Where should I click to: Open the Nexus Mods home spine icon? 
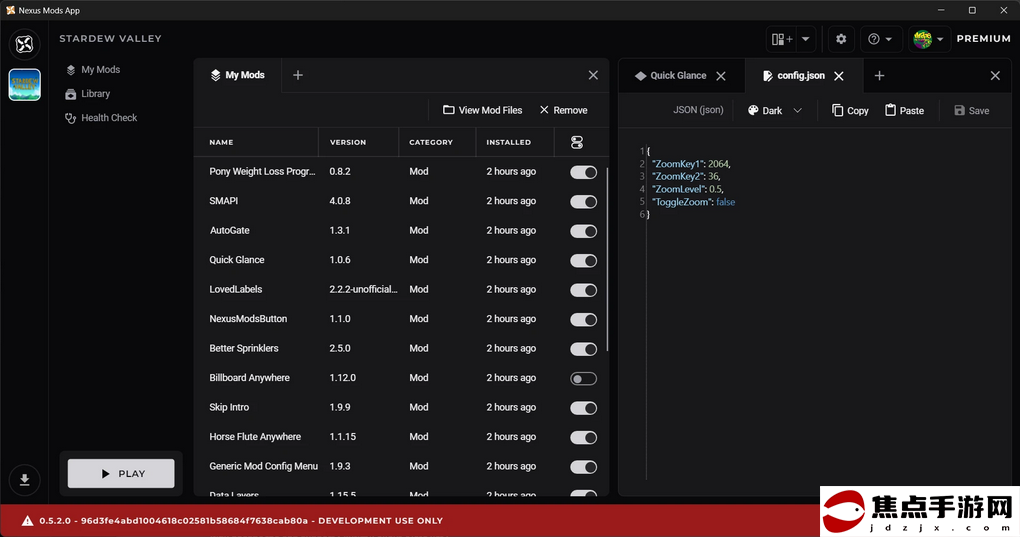click(x=25, y=44)
